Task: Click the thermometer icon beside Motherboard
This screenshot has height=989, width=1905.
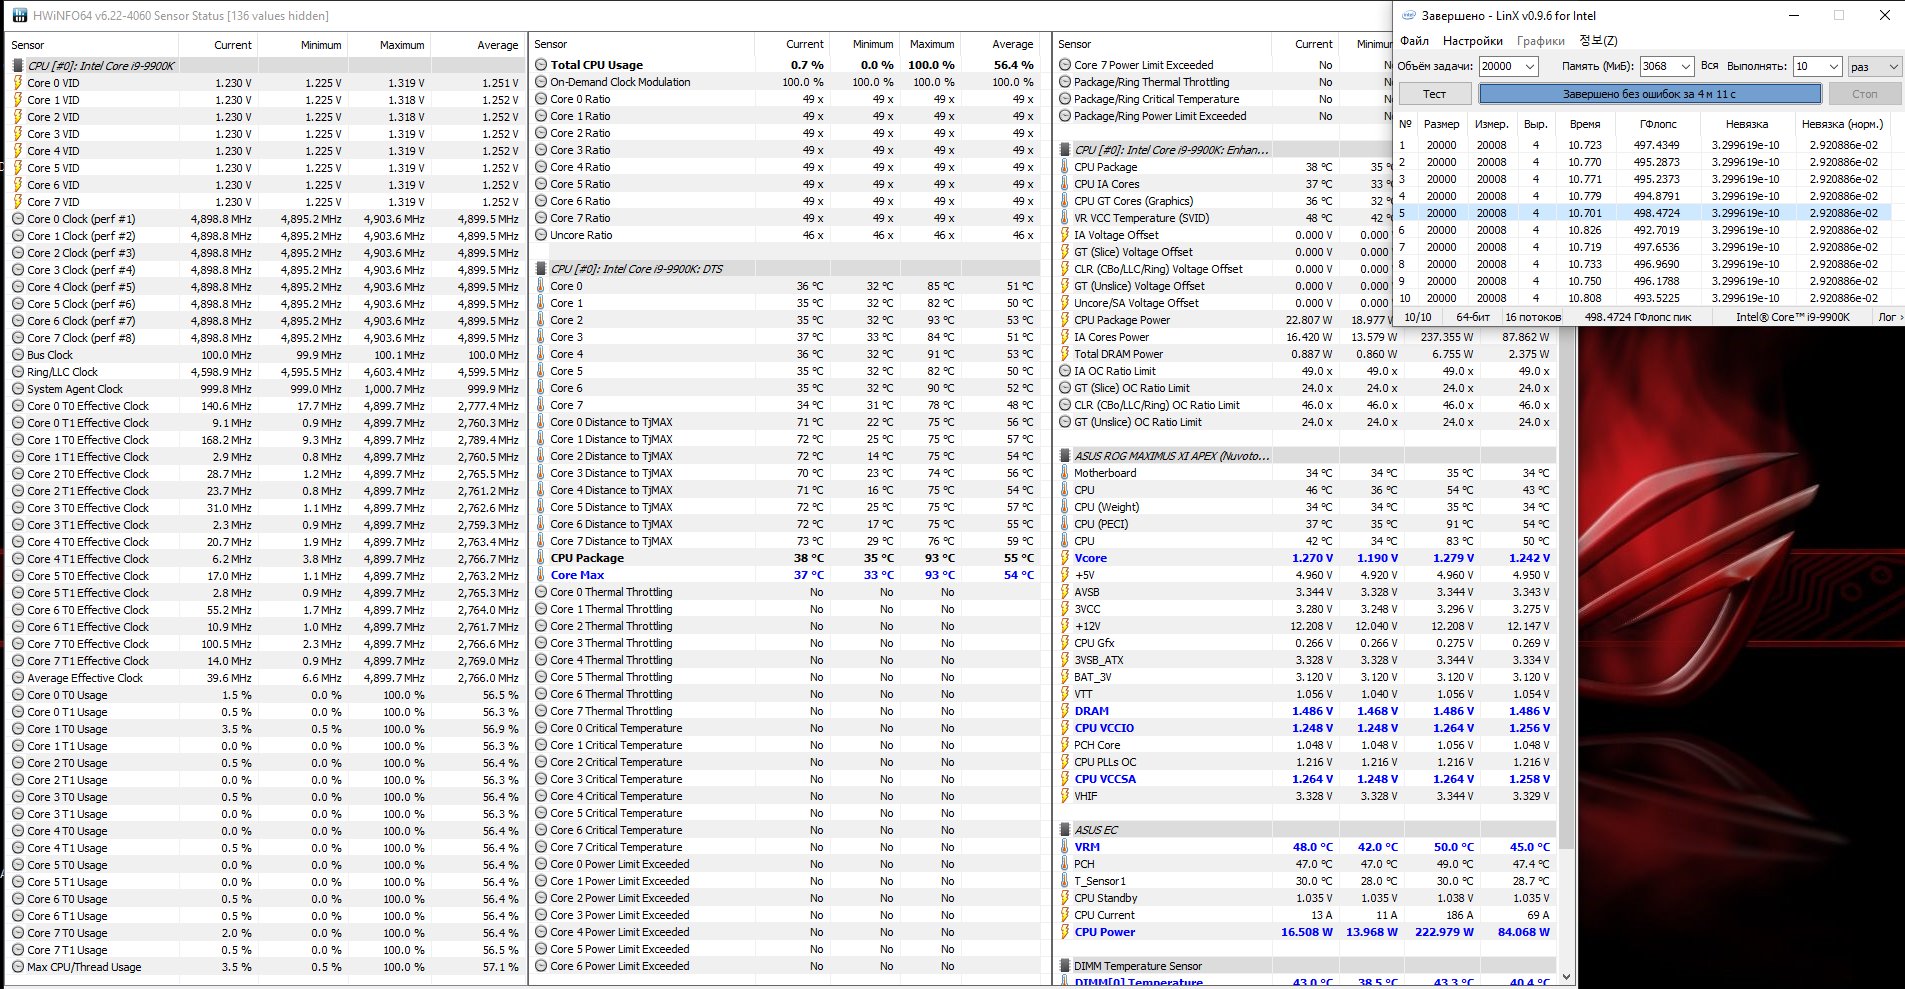Action: [x=1065, y=473]
